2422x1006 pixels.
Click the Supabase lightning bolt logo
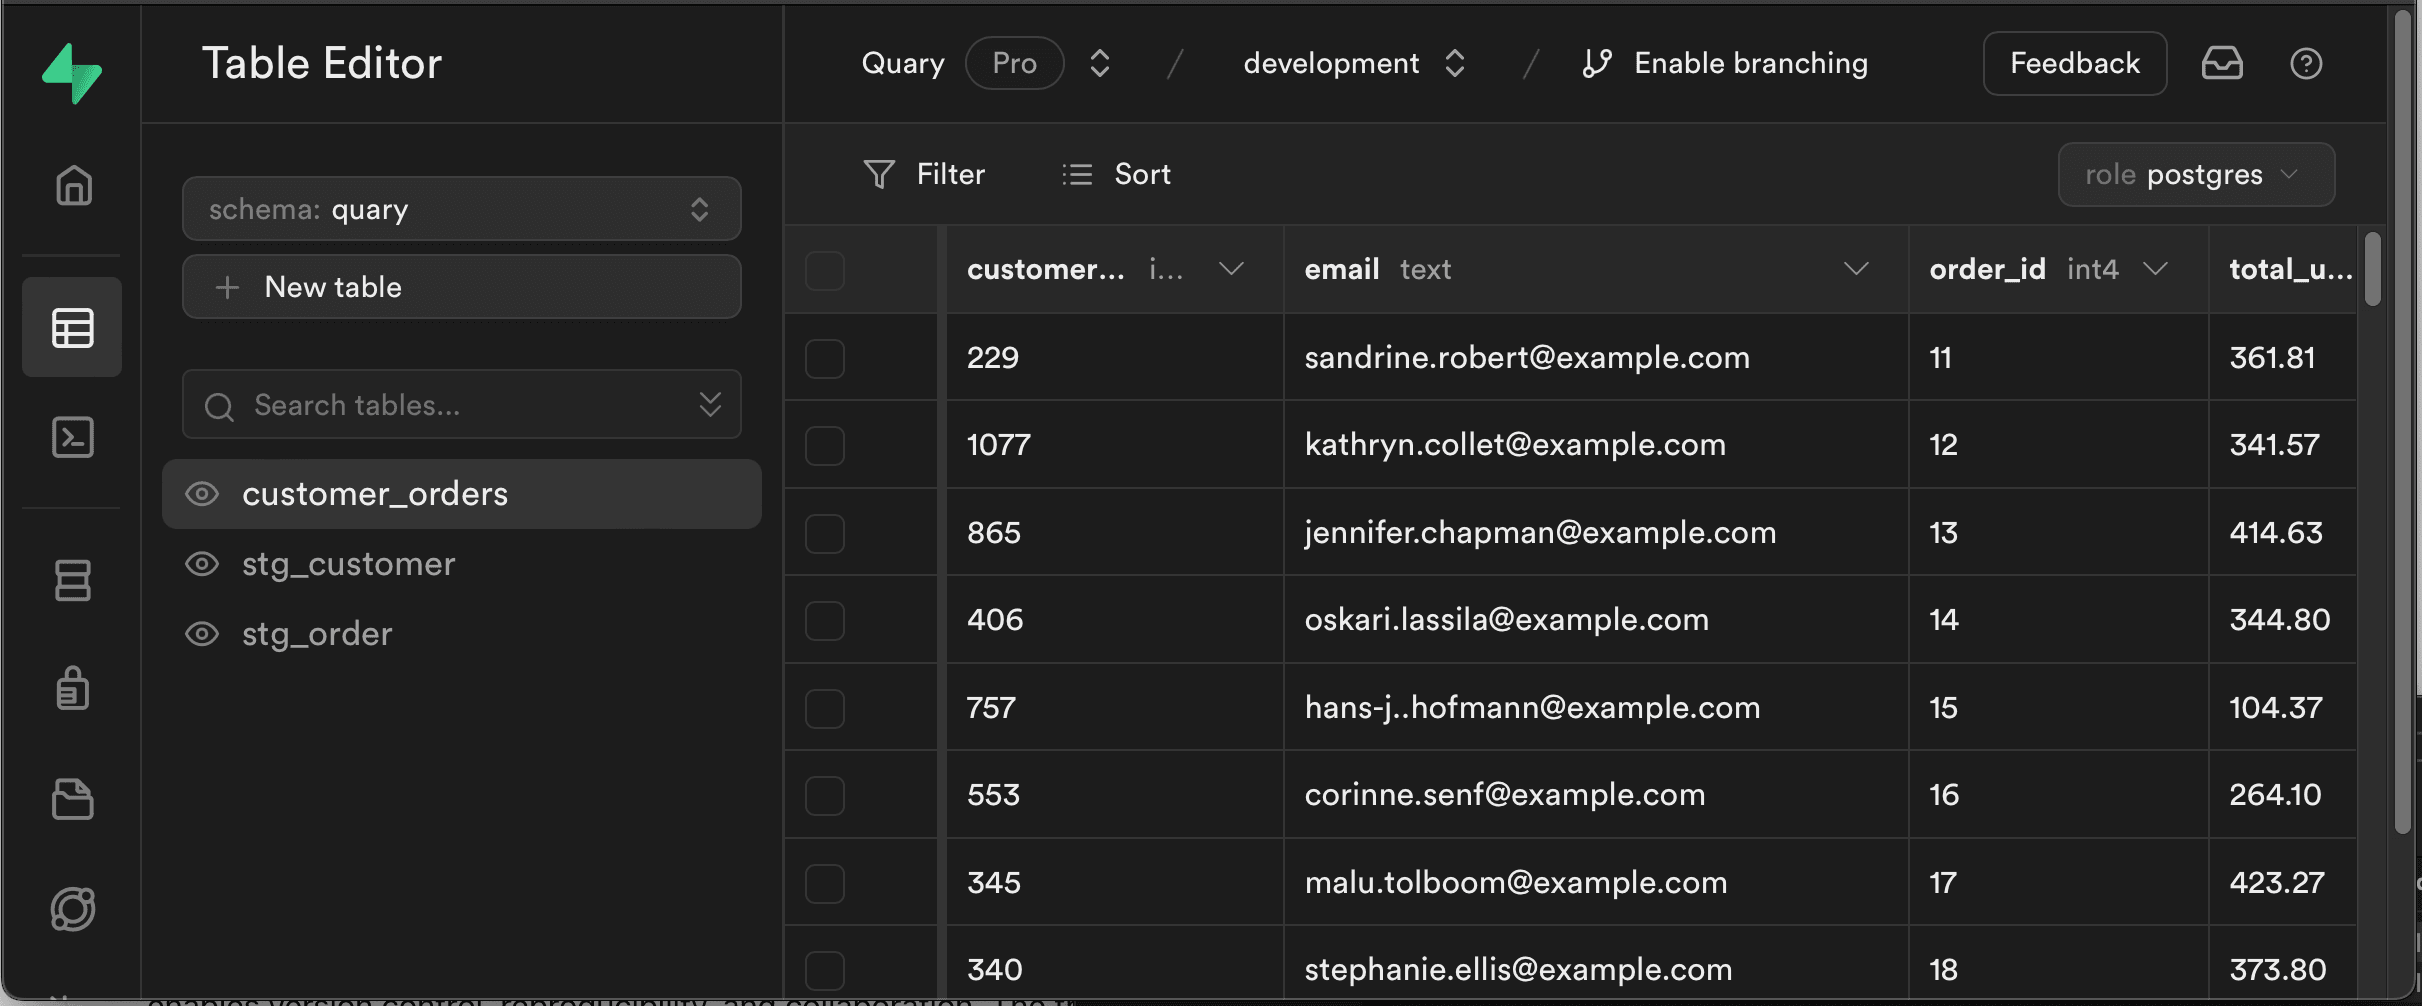pos(71,72)
